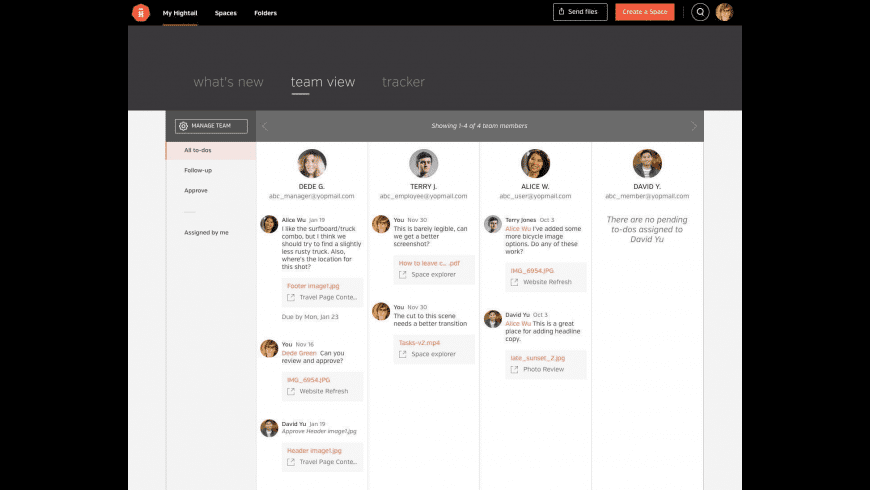Select the Approve filter
870x490 pixels.
pyautogui.click(x=196, y=190)
